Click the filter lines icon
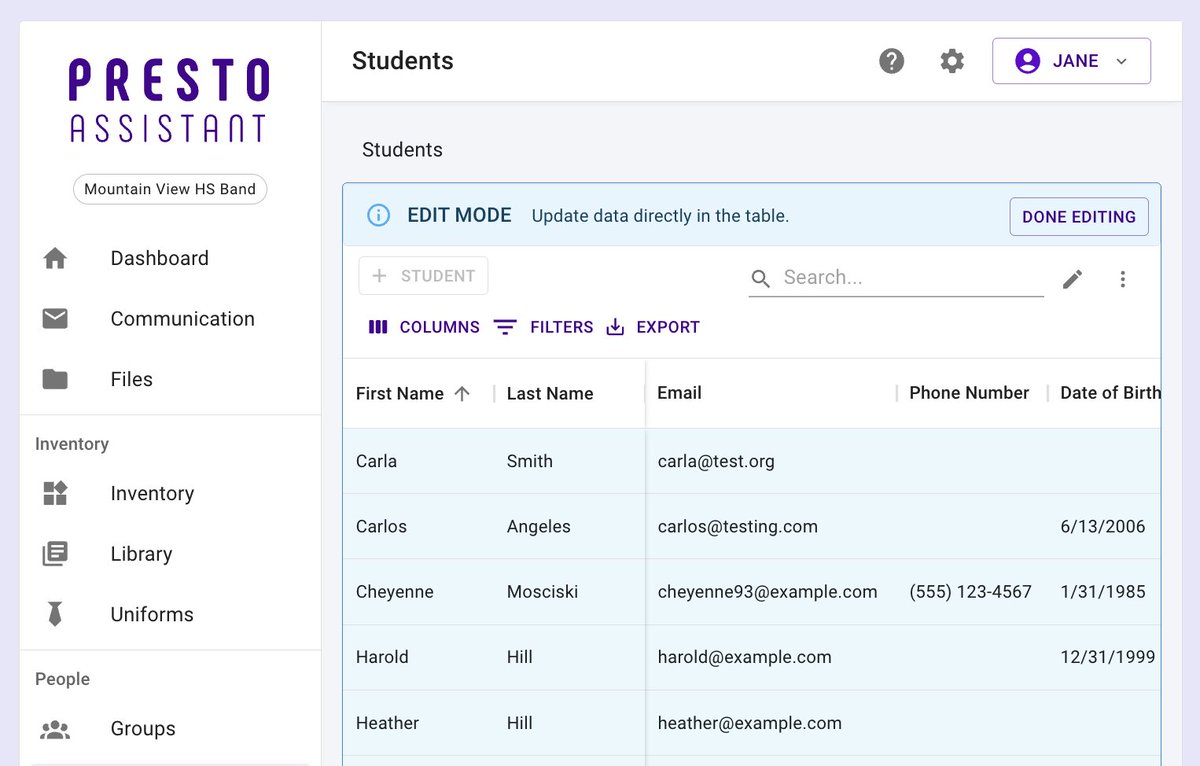The width and height of the screenshot is (1200, 766). pos(506,327)
